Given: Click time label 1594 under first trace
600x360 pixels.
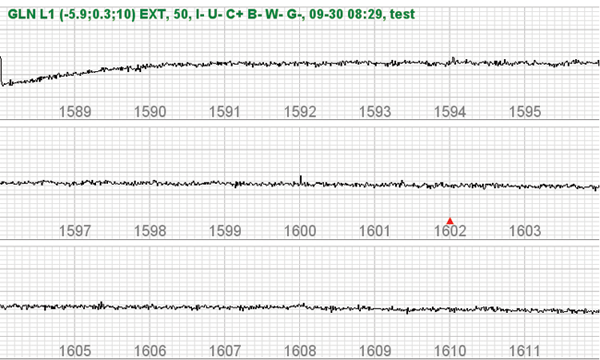Looking at the screenshot, I should point(450,112).
